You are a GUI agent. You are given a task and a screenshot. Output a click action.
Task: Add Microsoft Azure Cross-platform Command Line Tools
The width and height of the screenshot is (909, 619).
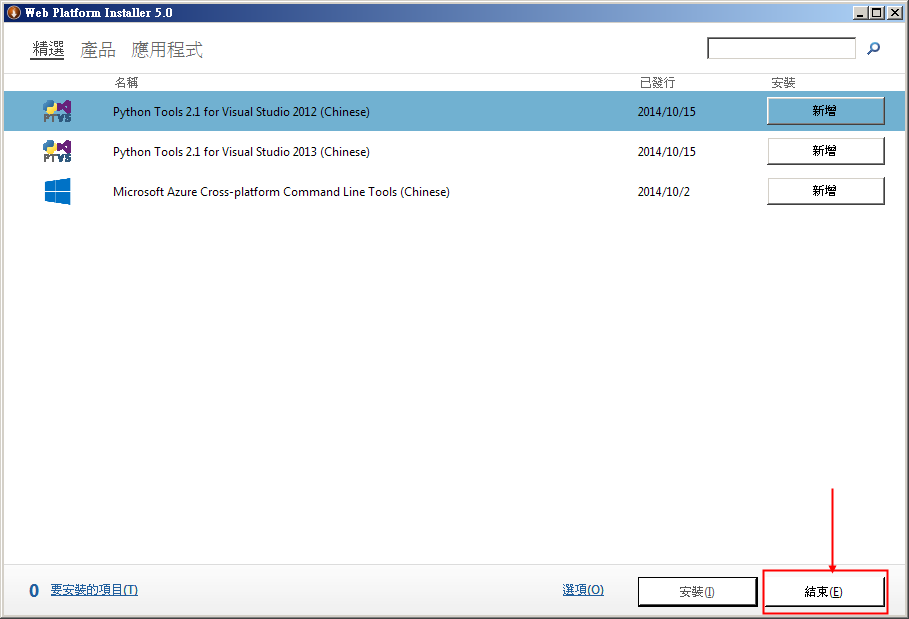click(826, 191)
